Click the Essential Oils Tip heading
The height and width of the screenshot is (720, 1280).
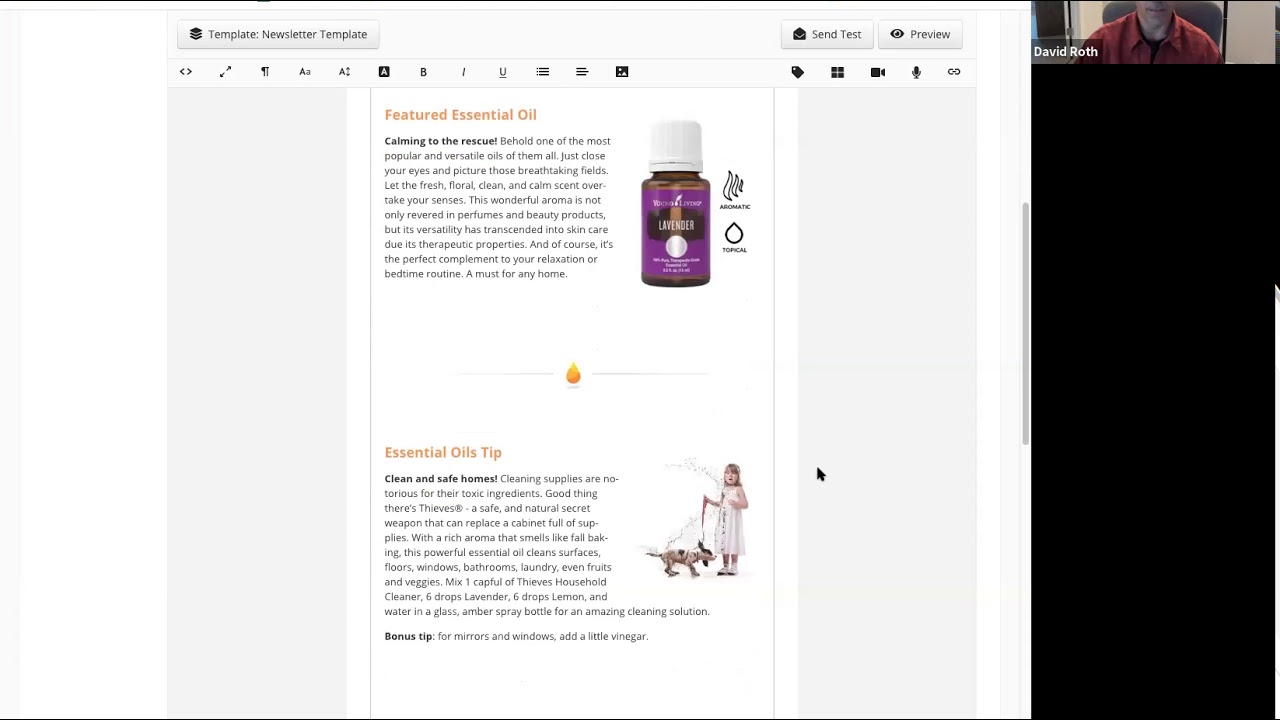pyautogui.click(x=443, y=453)
